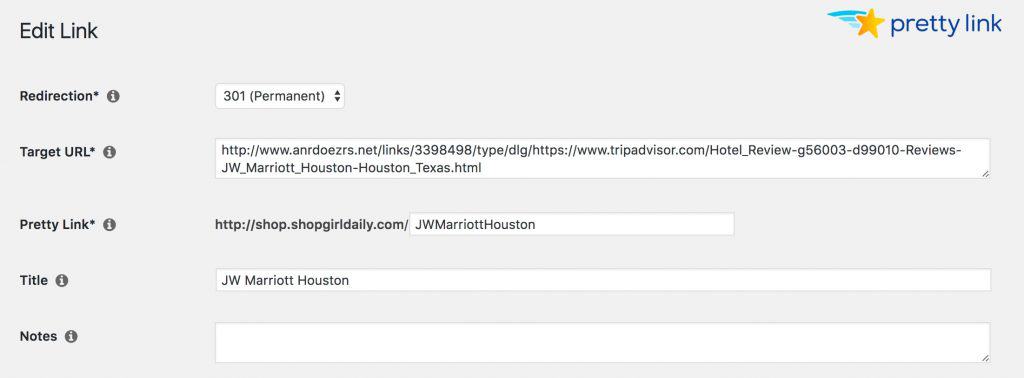Image resolution: width=1024 pixels, height=378 pixels.
Task: Click the Redirection* field label
Action: (x=59, y=96)
